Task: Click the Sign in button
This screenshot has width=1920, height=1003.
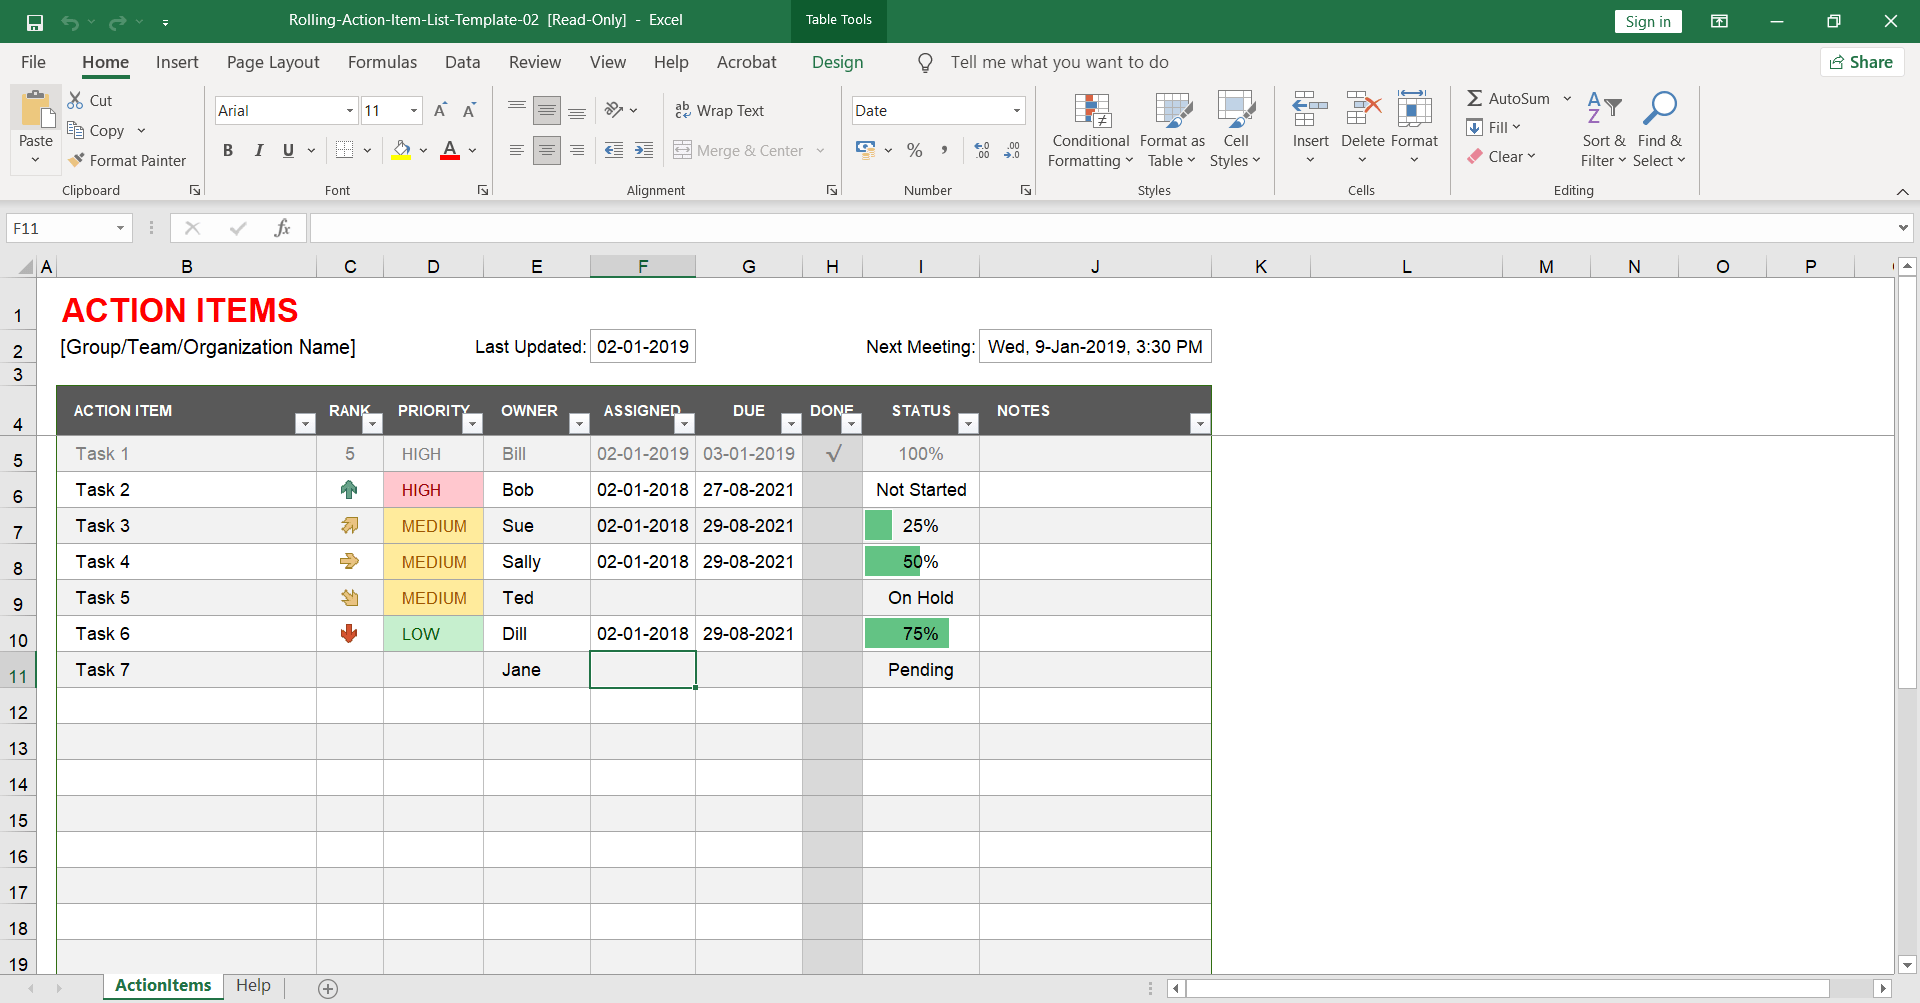Action: (x=1647, y=22)
